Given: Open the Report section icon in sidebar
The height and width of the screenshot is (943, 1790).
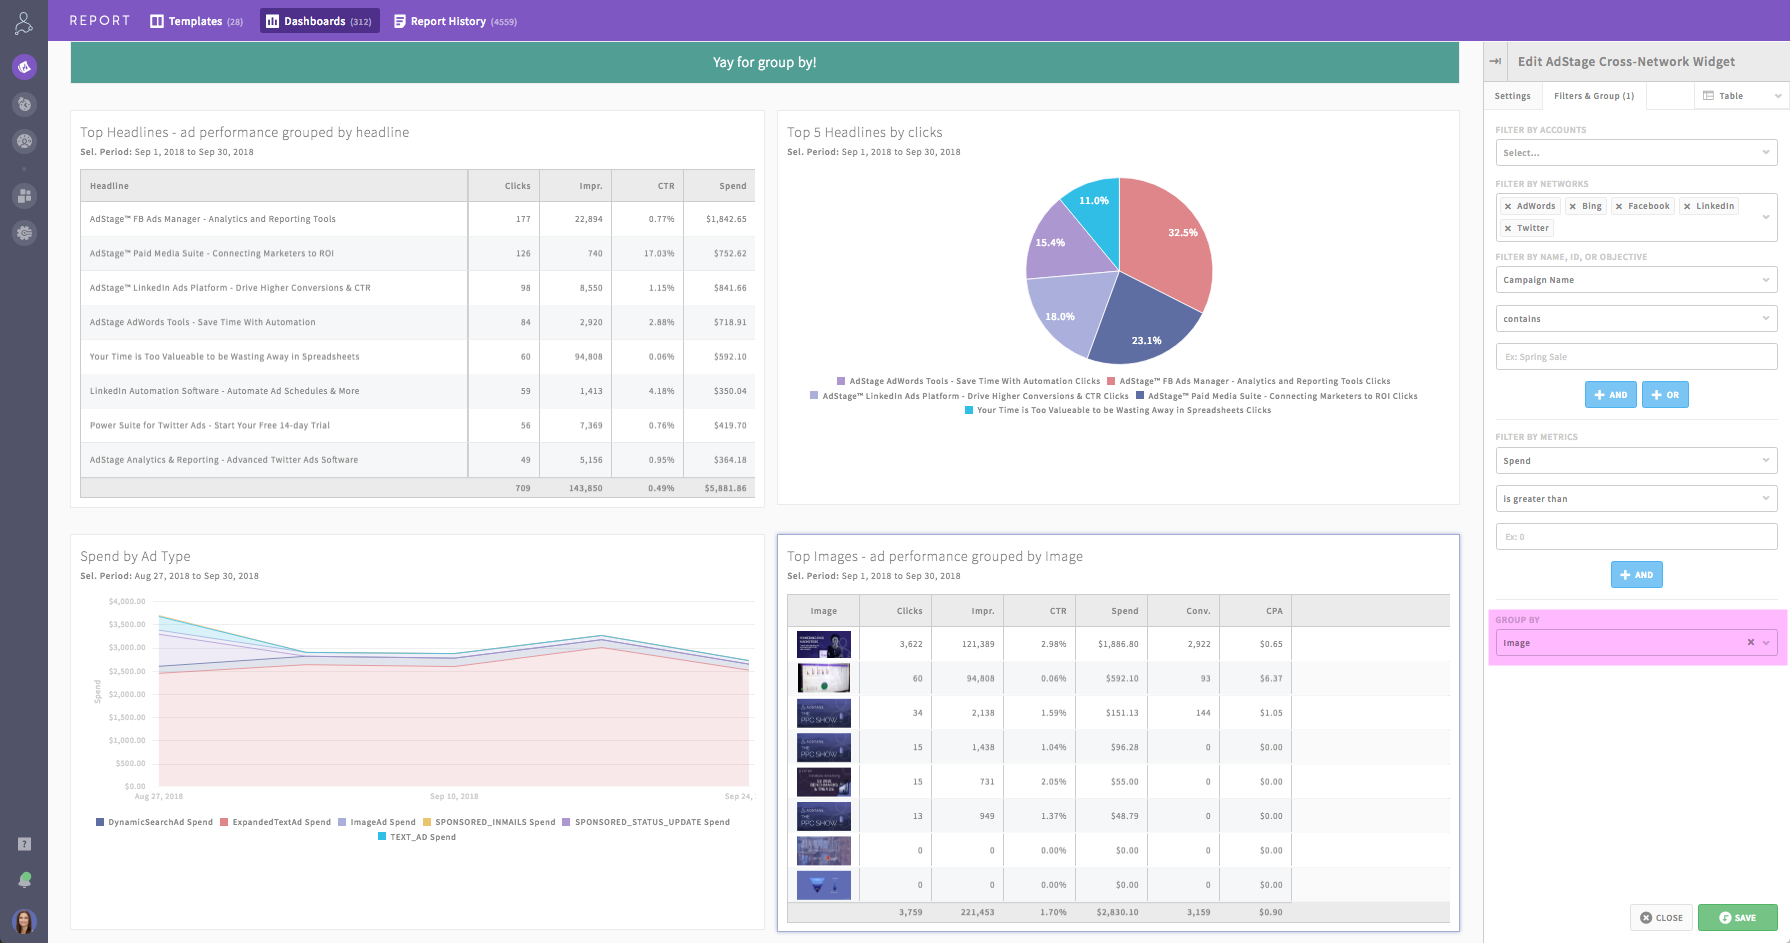Looking at the screenshot, I should pos(24,67).
